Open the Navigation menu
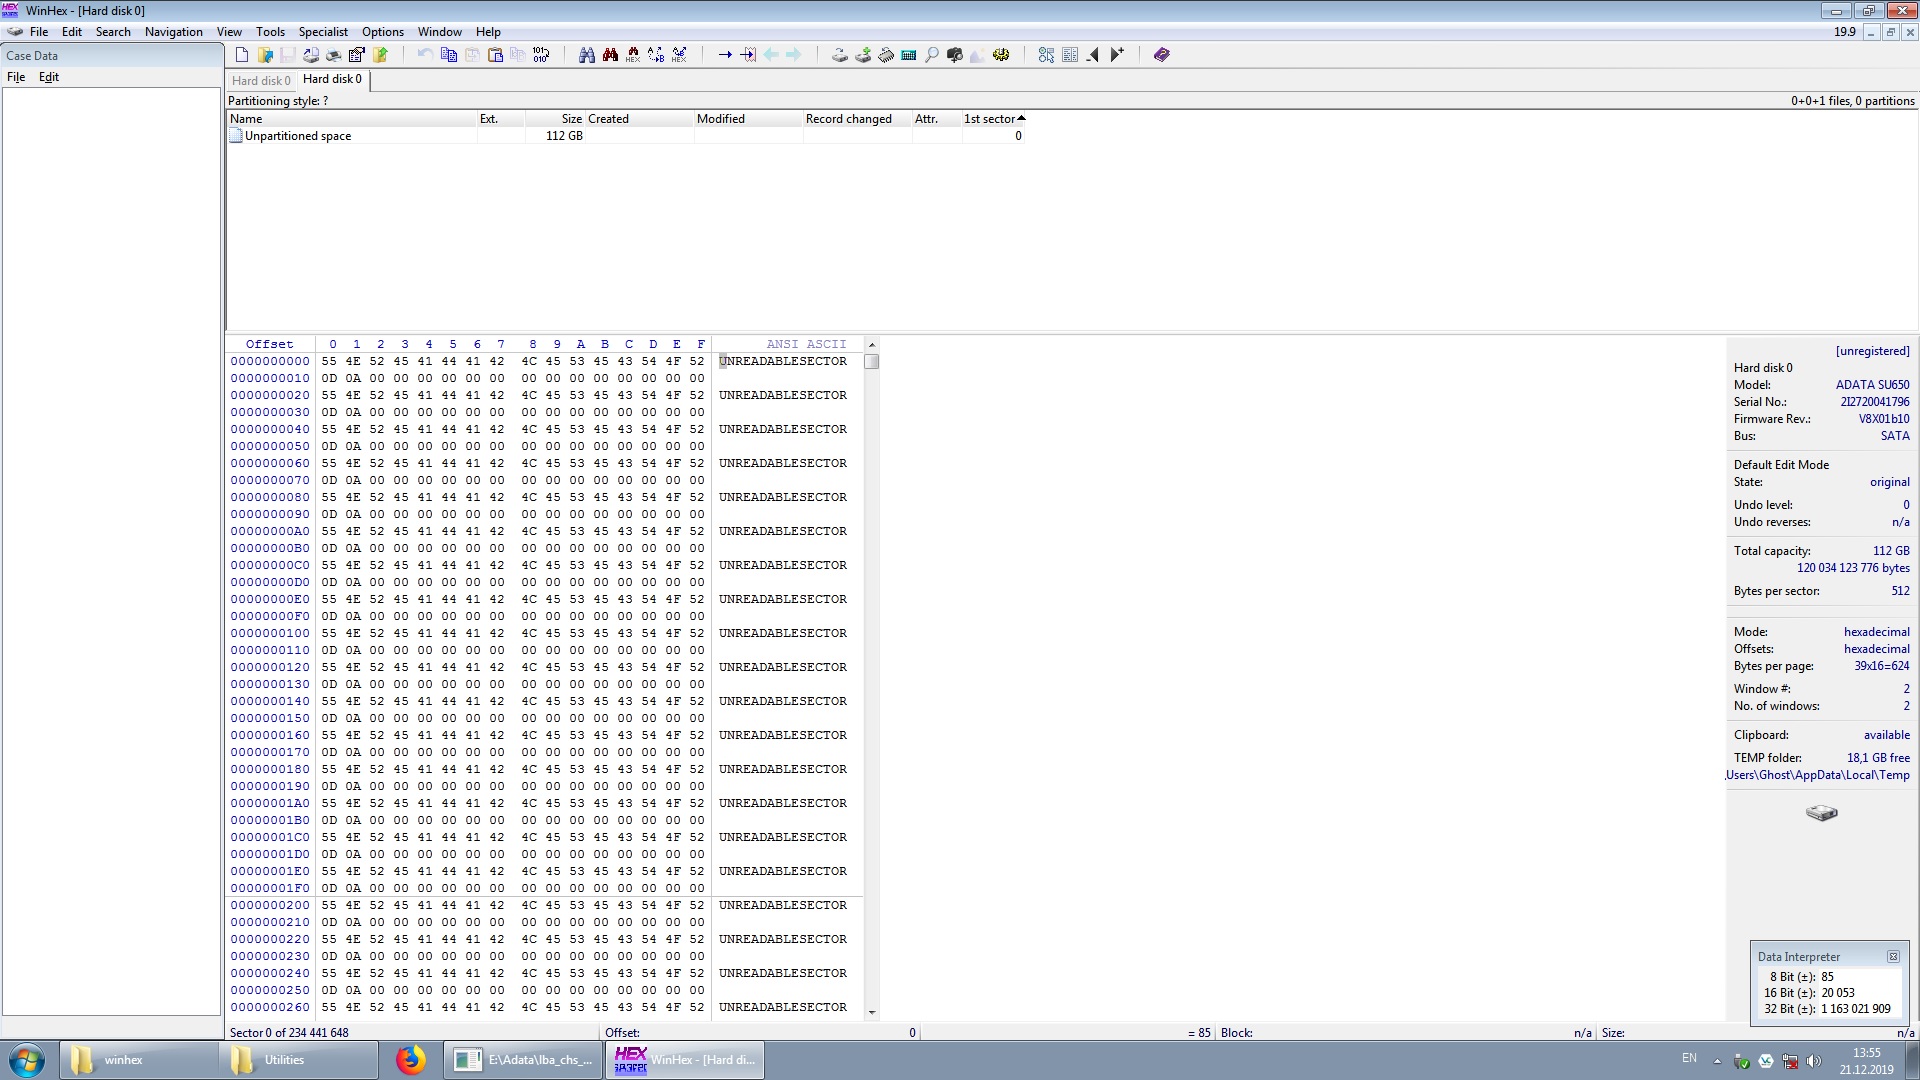Screen dimensions: 1920x1080 tap(173, 32)
